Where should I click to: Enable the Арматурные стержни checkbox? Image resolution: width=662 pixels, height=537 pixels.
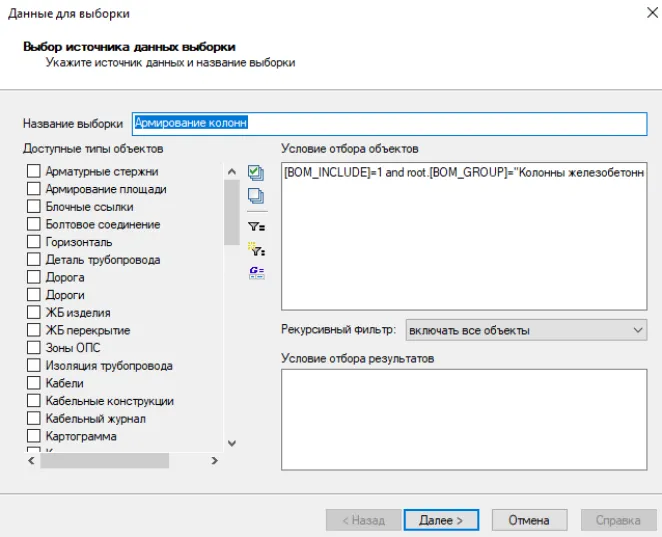(x=33, y=172)
